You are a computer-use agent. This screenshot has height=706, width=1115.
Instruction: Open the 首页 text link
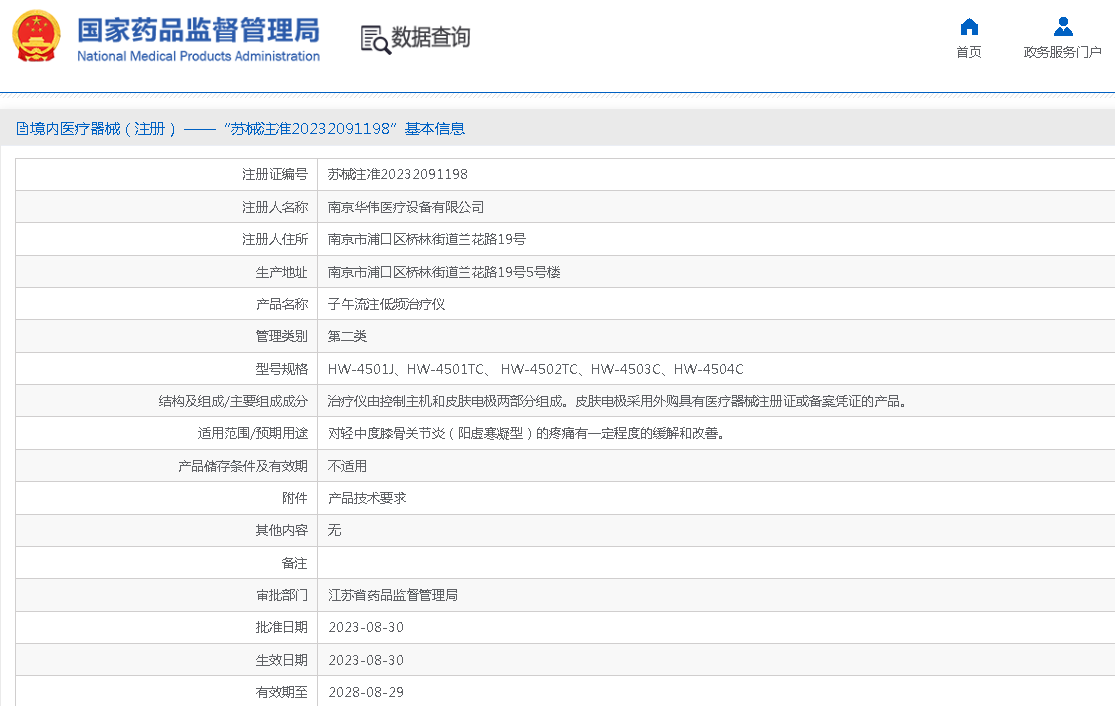968,53
